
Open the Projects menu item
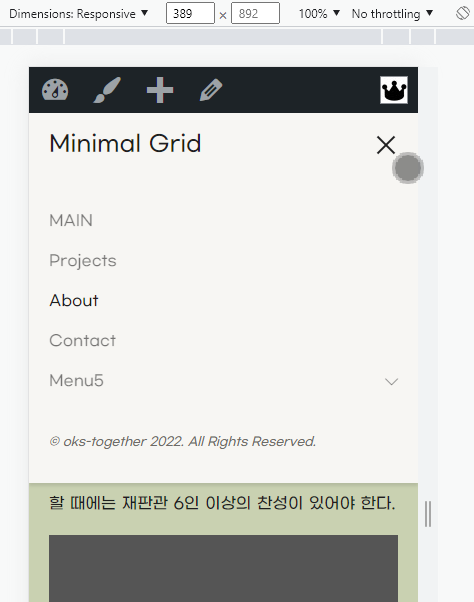[x=83, y=261]
